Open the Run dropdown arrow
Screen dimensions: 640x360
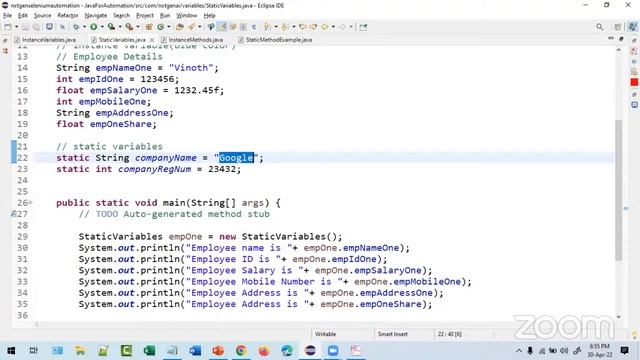[102, 27]
